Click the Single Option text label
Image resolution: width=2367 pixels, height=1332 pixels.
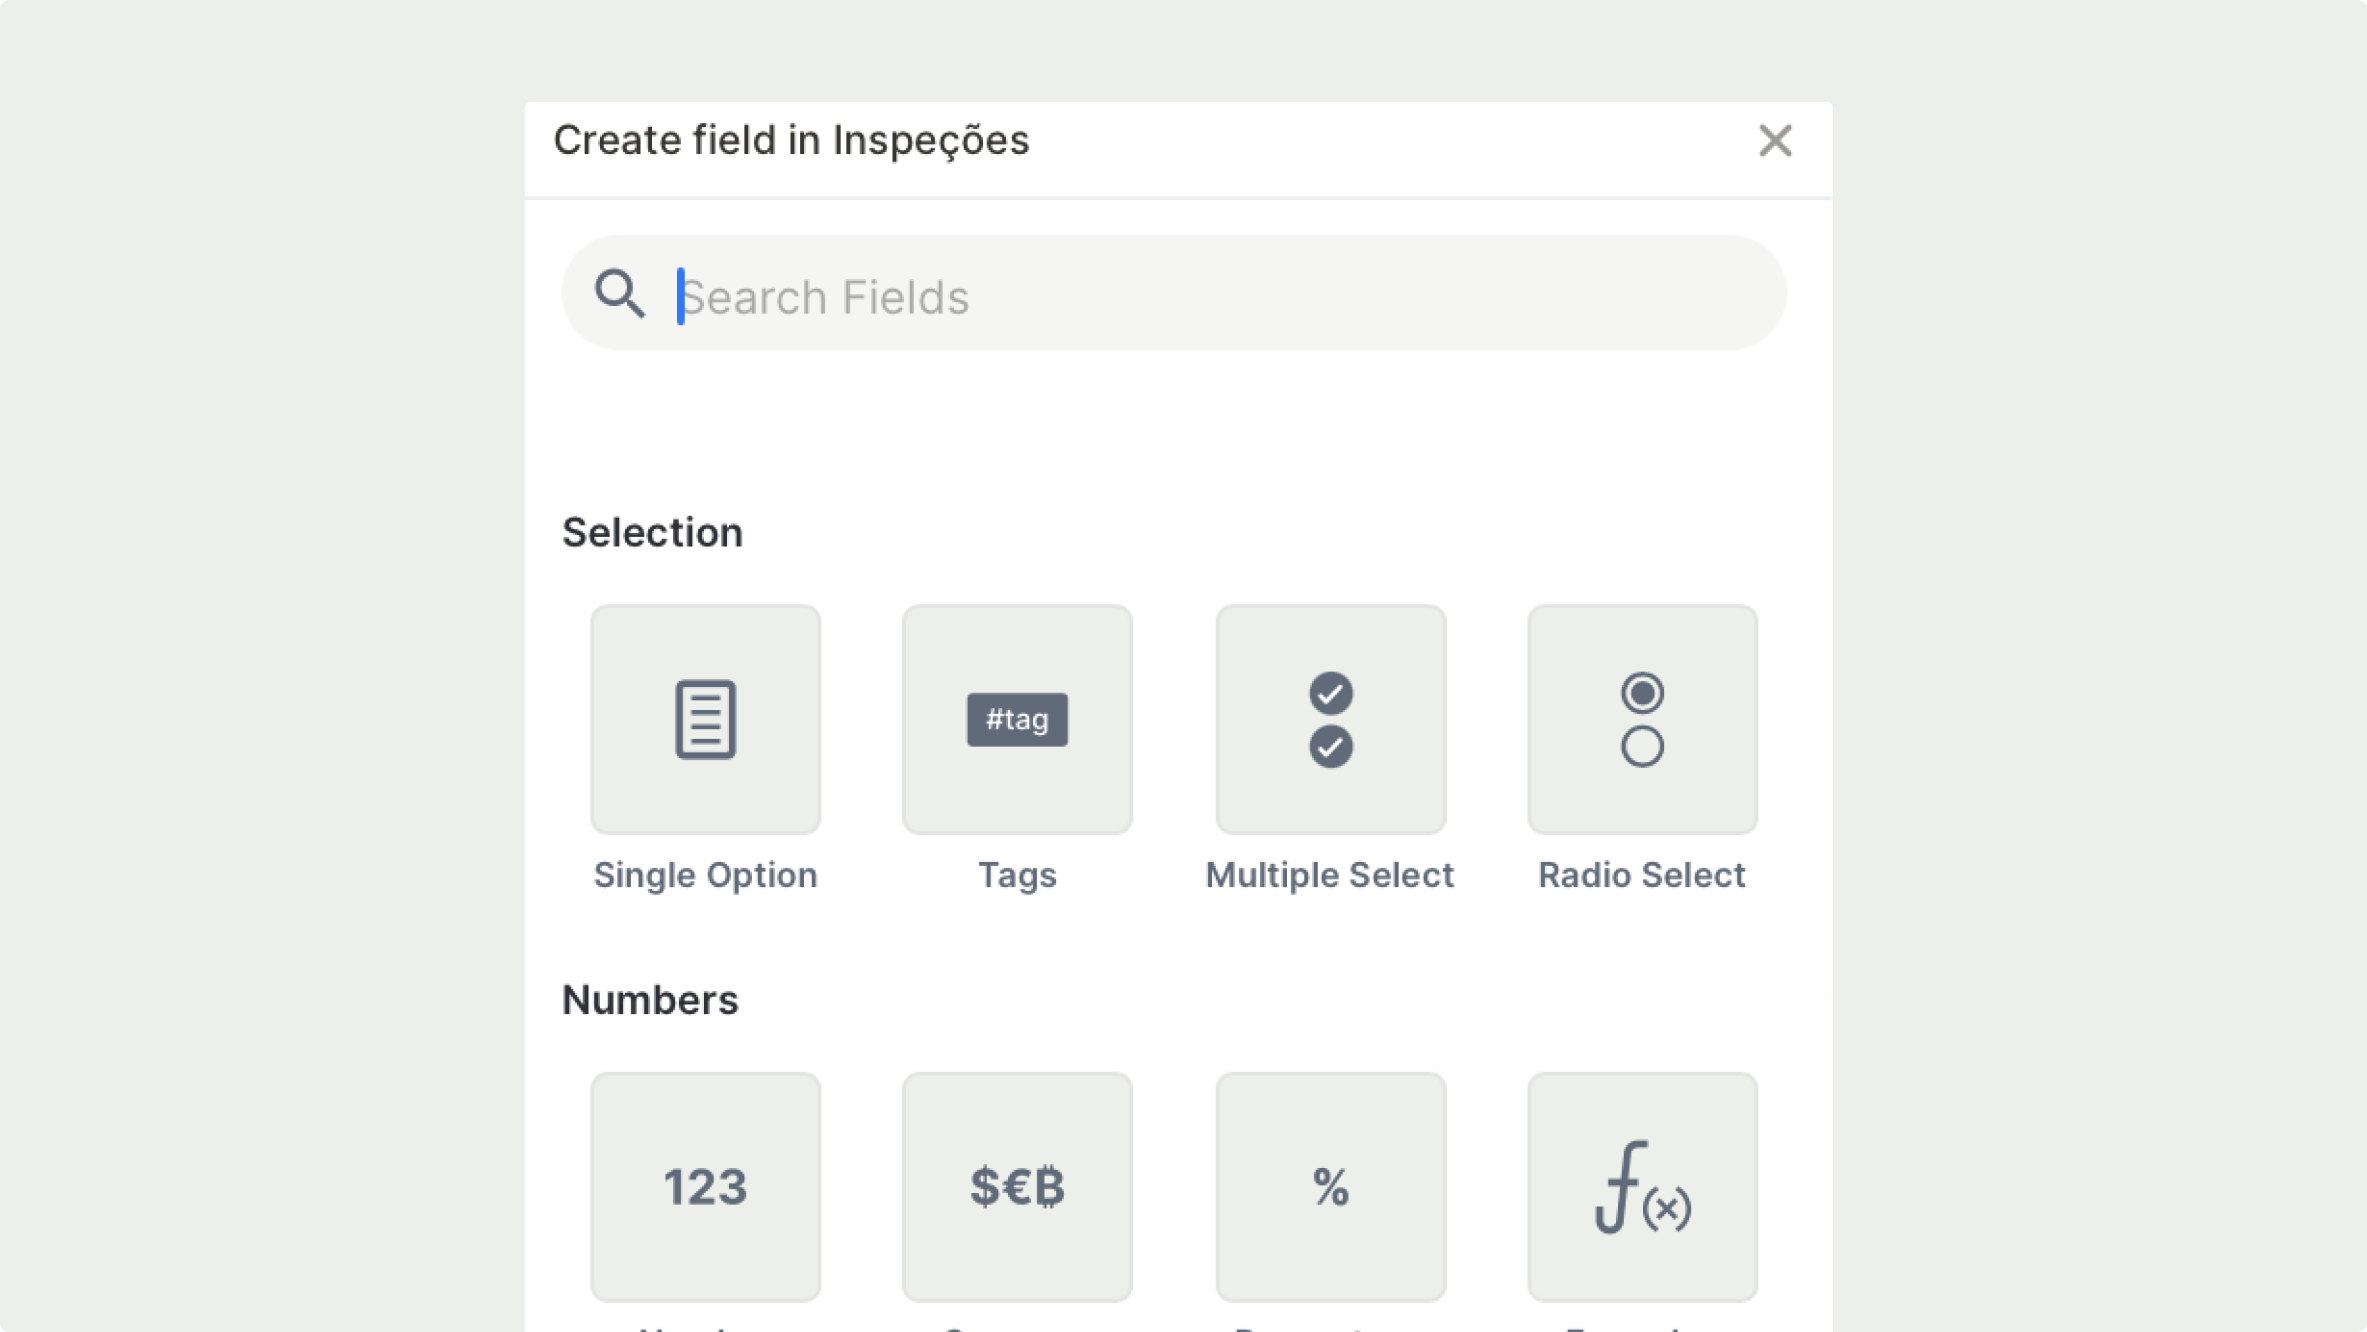(x=705, y=875)
